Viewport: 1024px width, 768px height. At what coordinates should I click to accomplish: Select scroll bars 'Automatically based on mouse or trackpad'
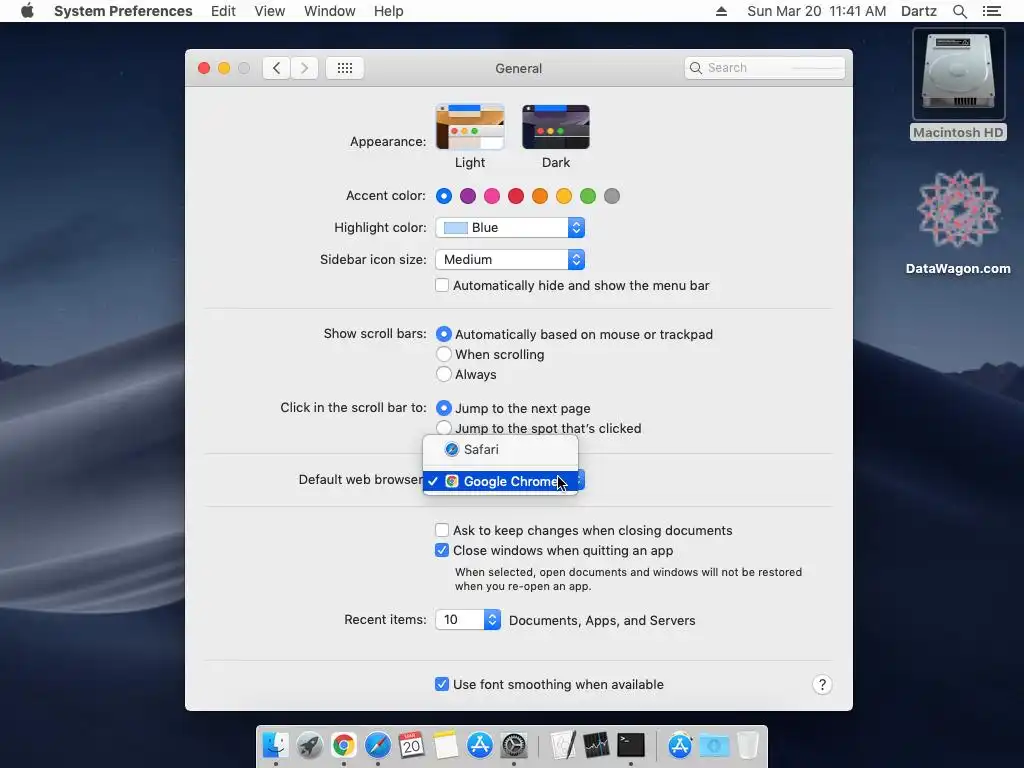point(443,334)
